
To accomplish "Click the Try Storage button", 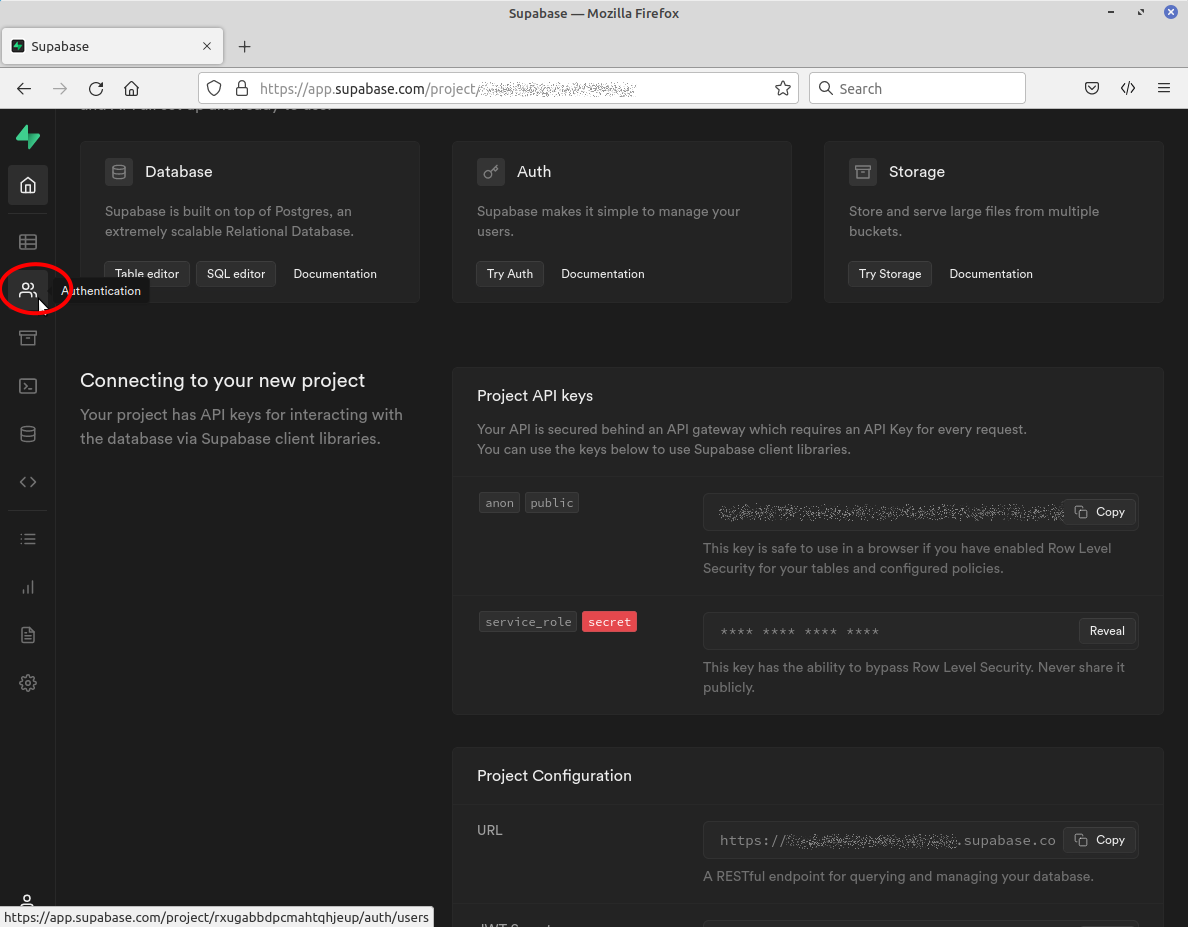I will point(889,274).
